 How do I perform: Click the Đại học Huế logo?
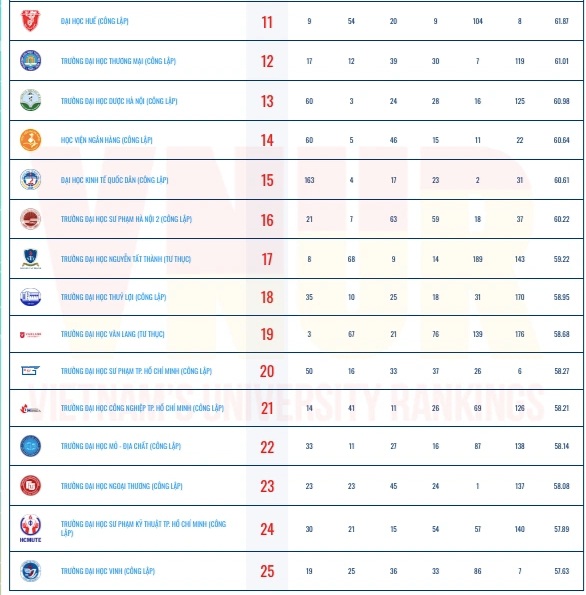(x=30, y=20)
